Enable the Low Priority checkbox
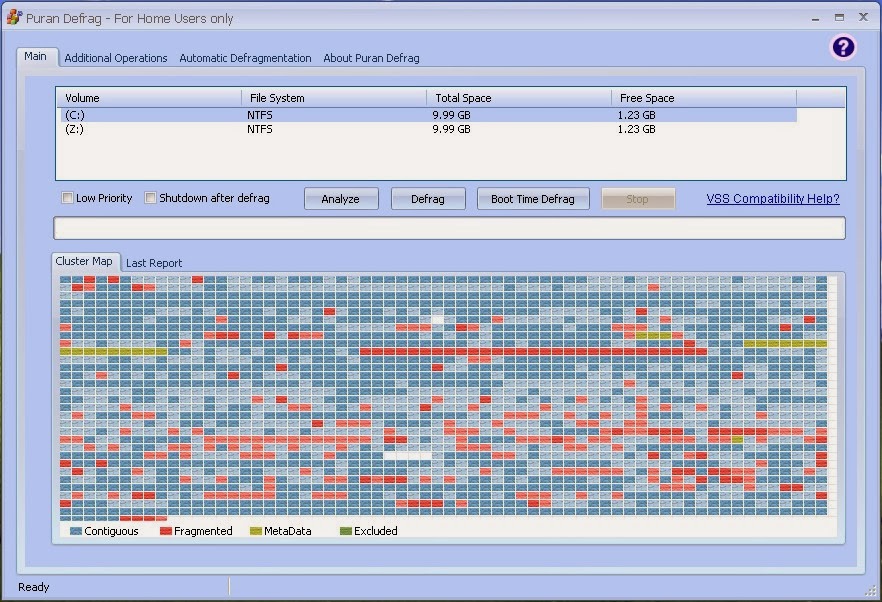The width and height of the screenshot is (882, 602). tap(68, 198)
